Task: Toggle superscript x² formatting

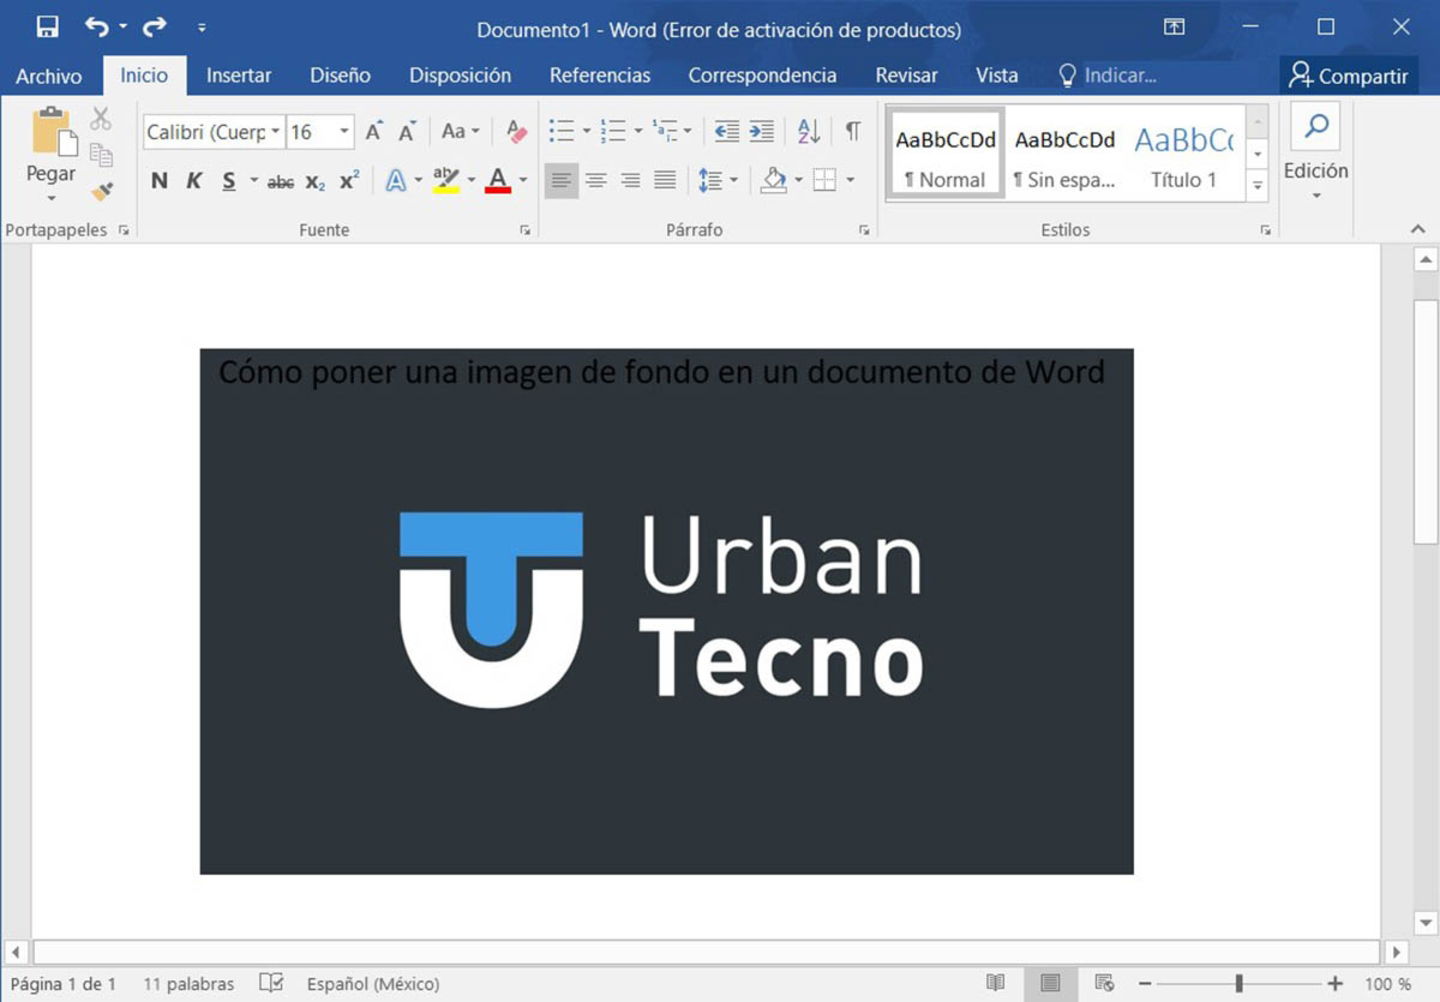Action: coord(349,181)
